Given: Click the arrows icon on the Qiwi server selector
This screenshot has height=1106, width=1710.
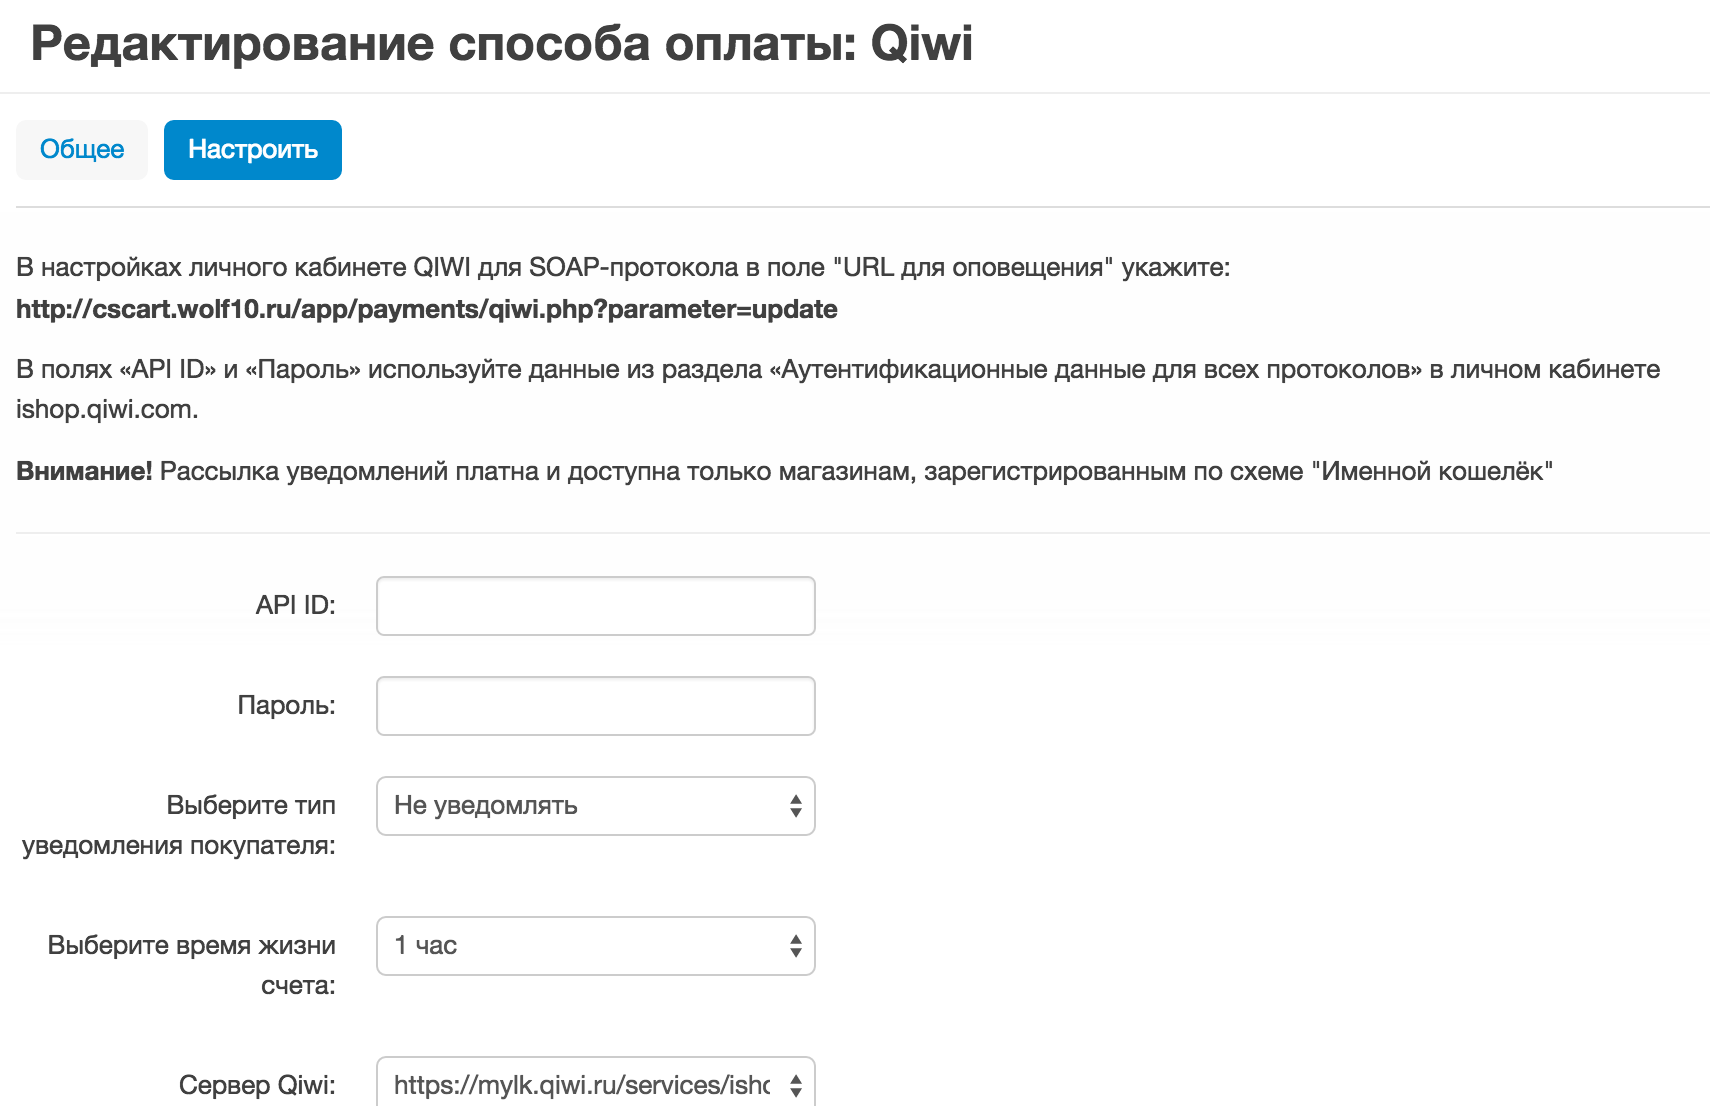Looking at the screenshot, I should coord(796,1085).
